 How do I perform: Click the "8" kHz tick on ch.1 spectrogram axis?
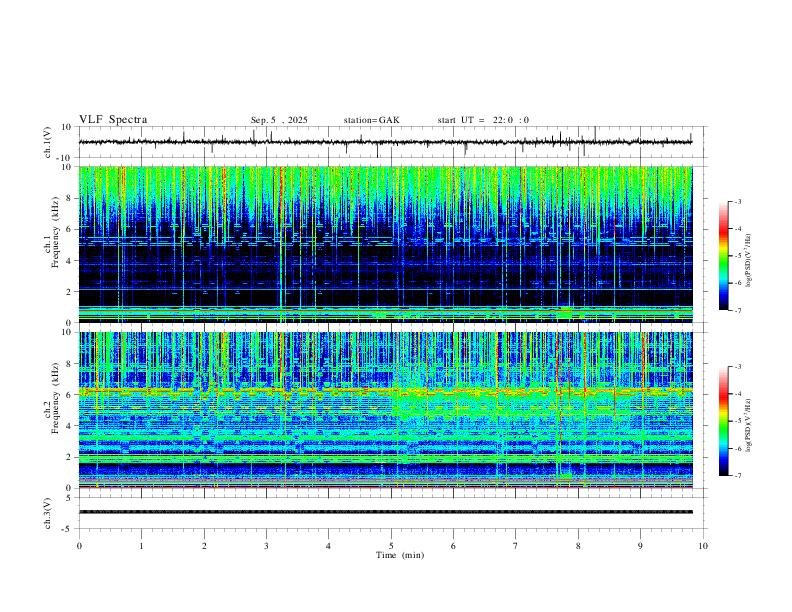click(70, 198)
